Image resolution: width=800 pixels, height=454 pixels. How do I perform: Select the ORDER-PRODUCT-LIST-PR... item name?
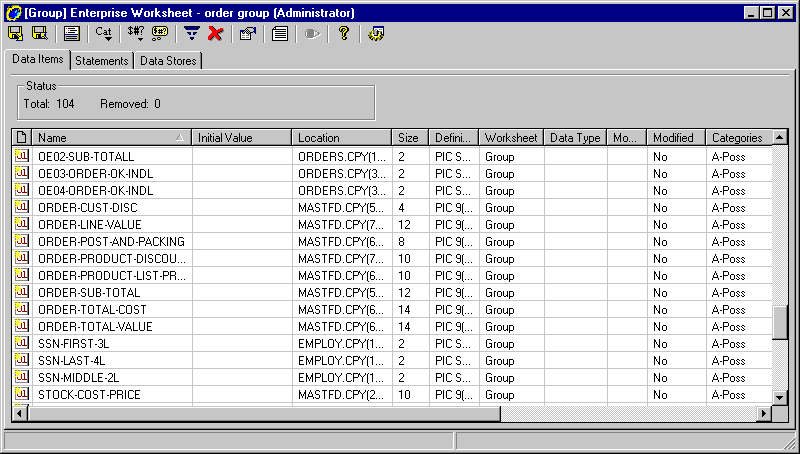pos(112,275)
